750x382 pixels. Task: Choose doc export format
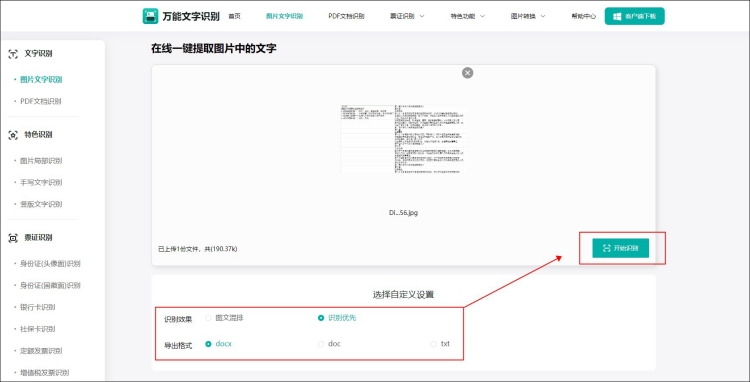point(321,344)
